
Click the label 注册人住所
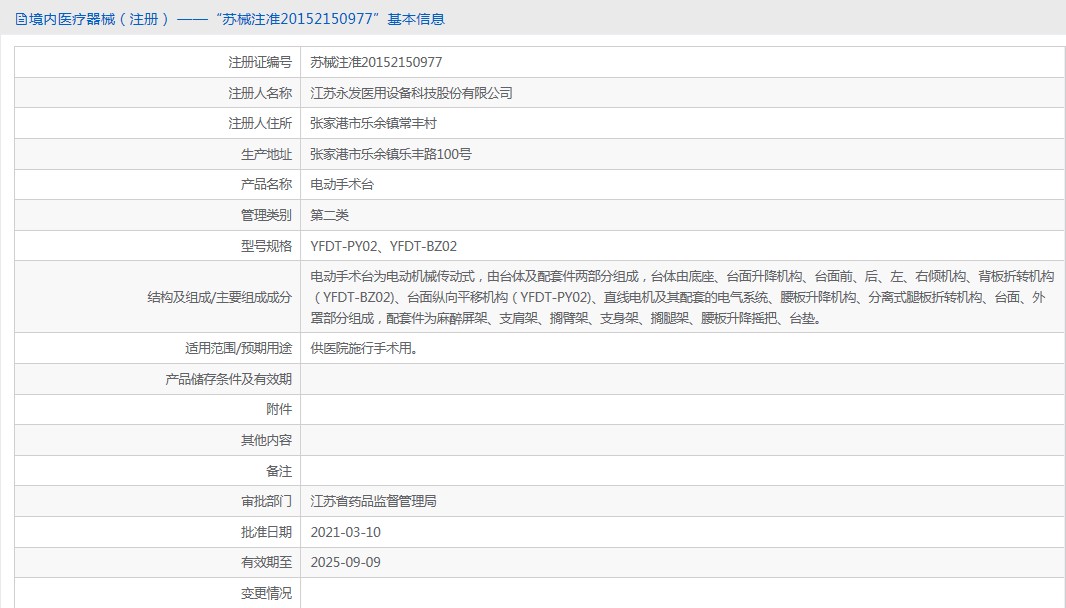pyautogui.click(x=260, y=124)
